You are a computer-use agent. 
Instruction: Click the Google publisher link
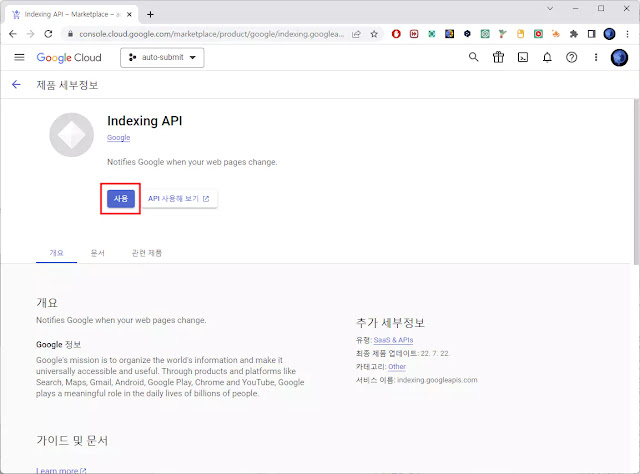[x=118, y=138]
